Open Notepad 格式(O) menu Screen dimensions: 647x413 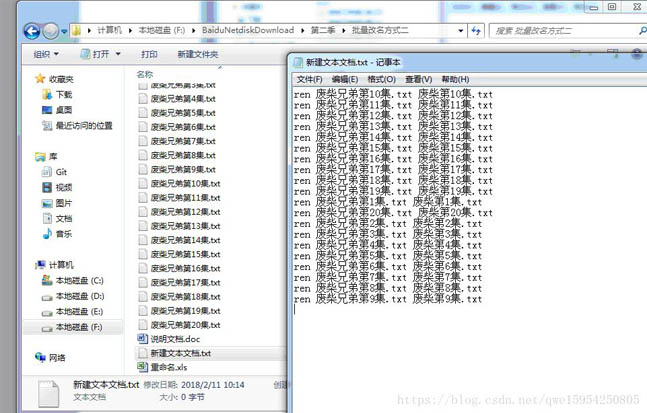point(382,79)
